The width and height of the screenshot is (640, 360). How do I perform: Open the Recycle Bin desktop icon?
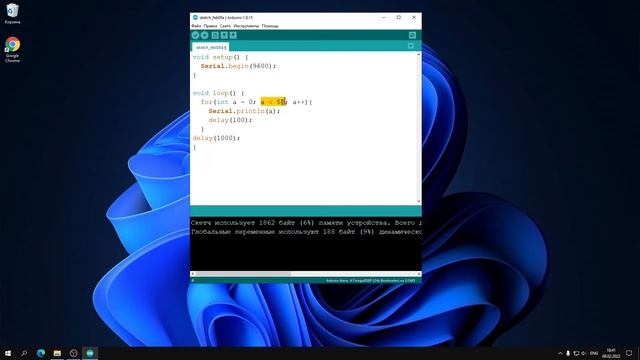[12, 13]
